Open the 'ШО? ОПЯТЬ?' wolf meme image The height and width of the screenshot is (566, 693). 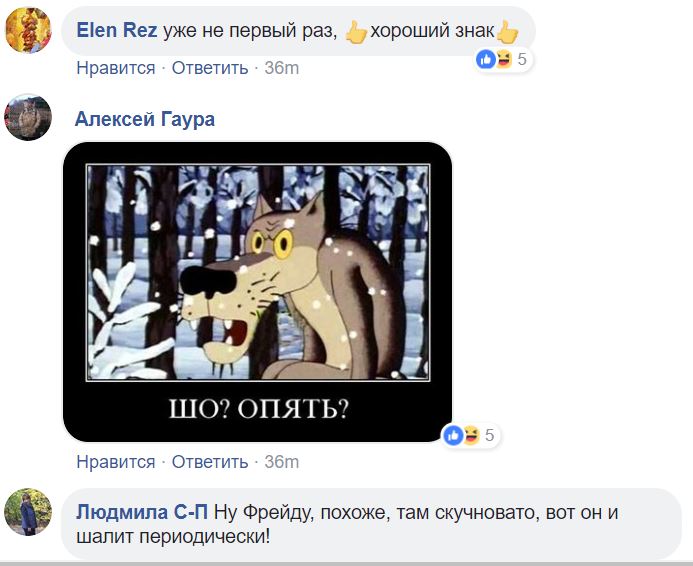tap(257, 292)
